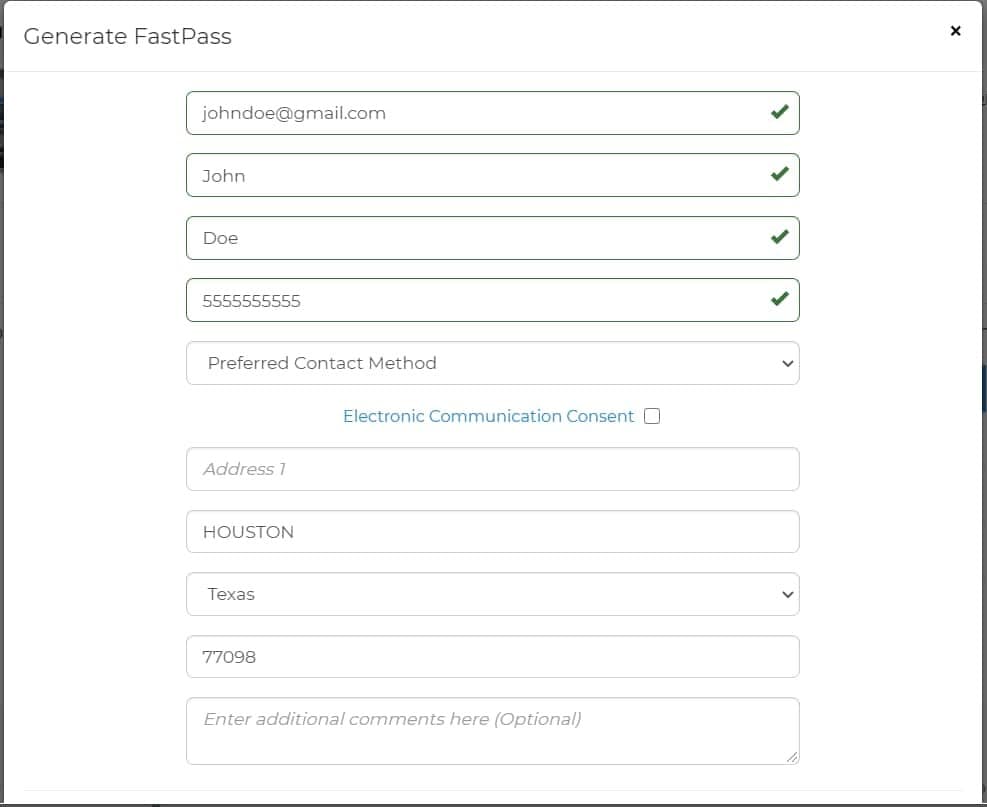
Task: Focus the johndoe@gmail.com email field
Action: 492,113
